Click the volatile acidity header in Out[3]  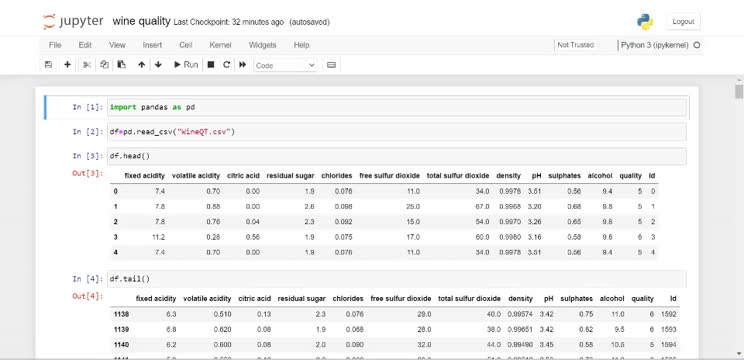click(x=196, y=175)
